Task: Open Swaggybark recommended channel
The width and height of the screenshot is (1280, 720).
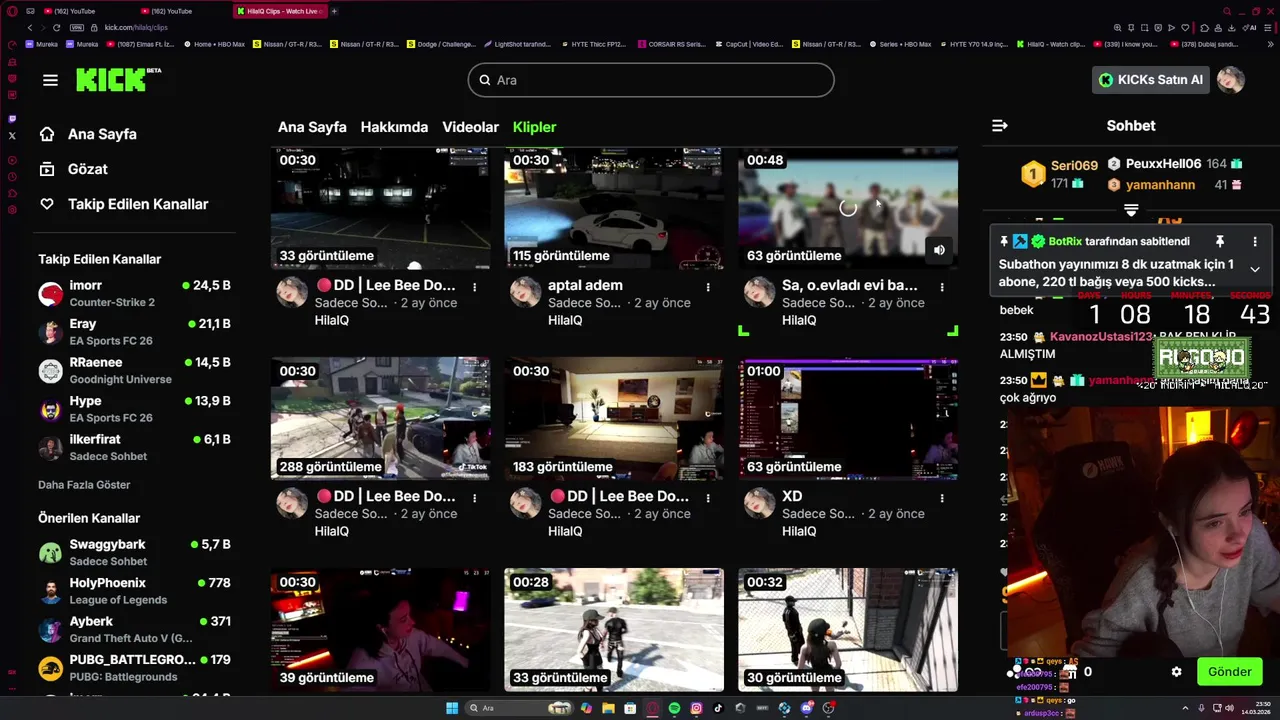Action: tap(135, 552)
